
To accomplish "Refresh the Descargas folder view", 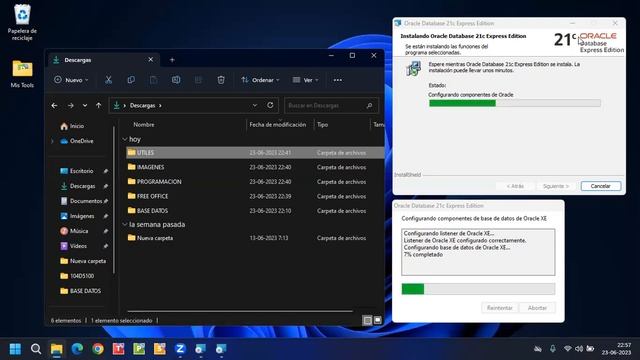I will coord(270,105).
